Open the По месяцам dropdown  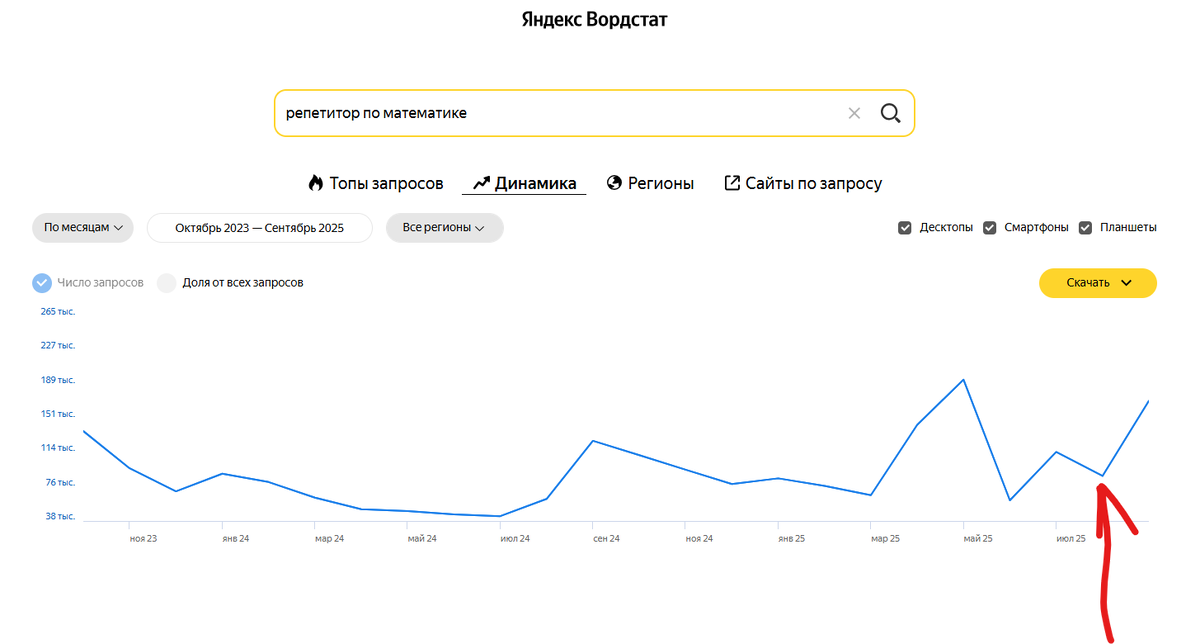[82, 227]
